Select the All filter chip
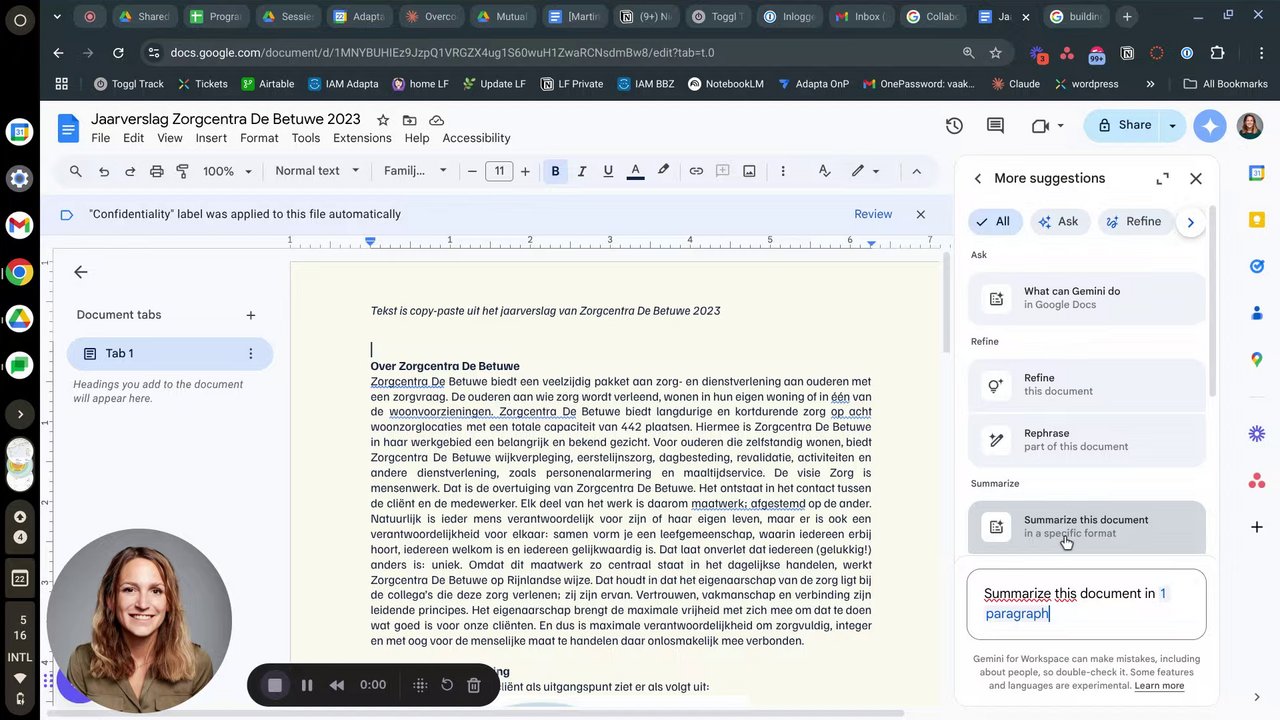 pyautogui.click(x=995, y=222)
